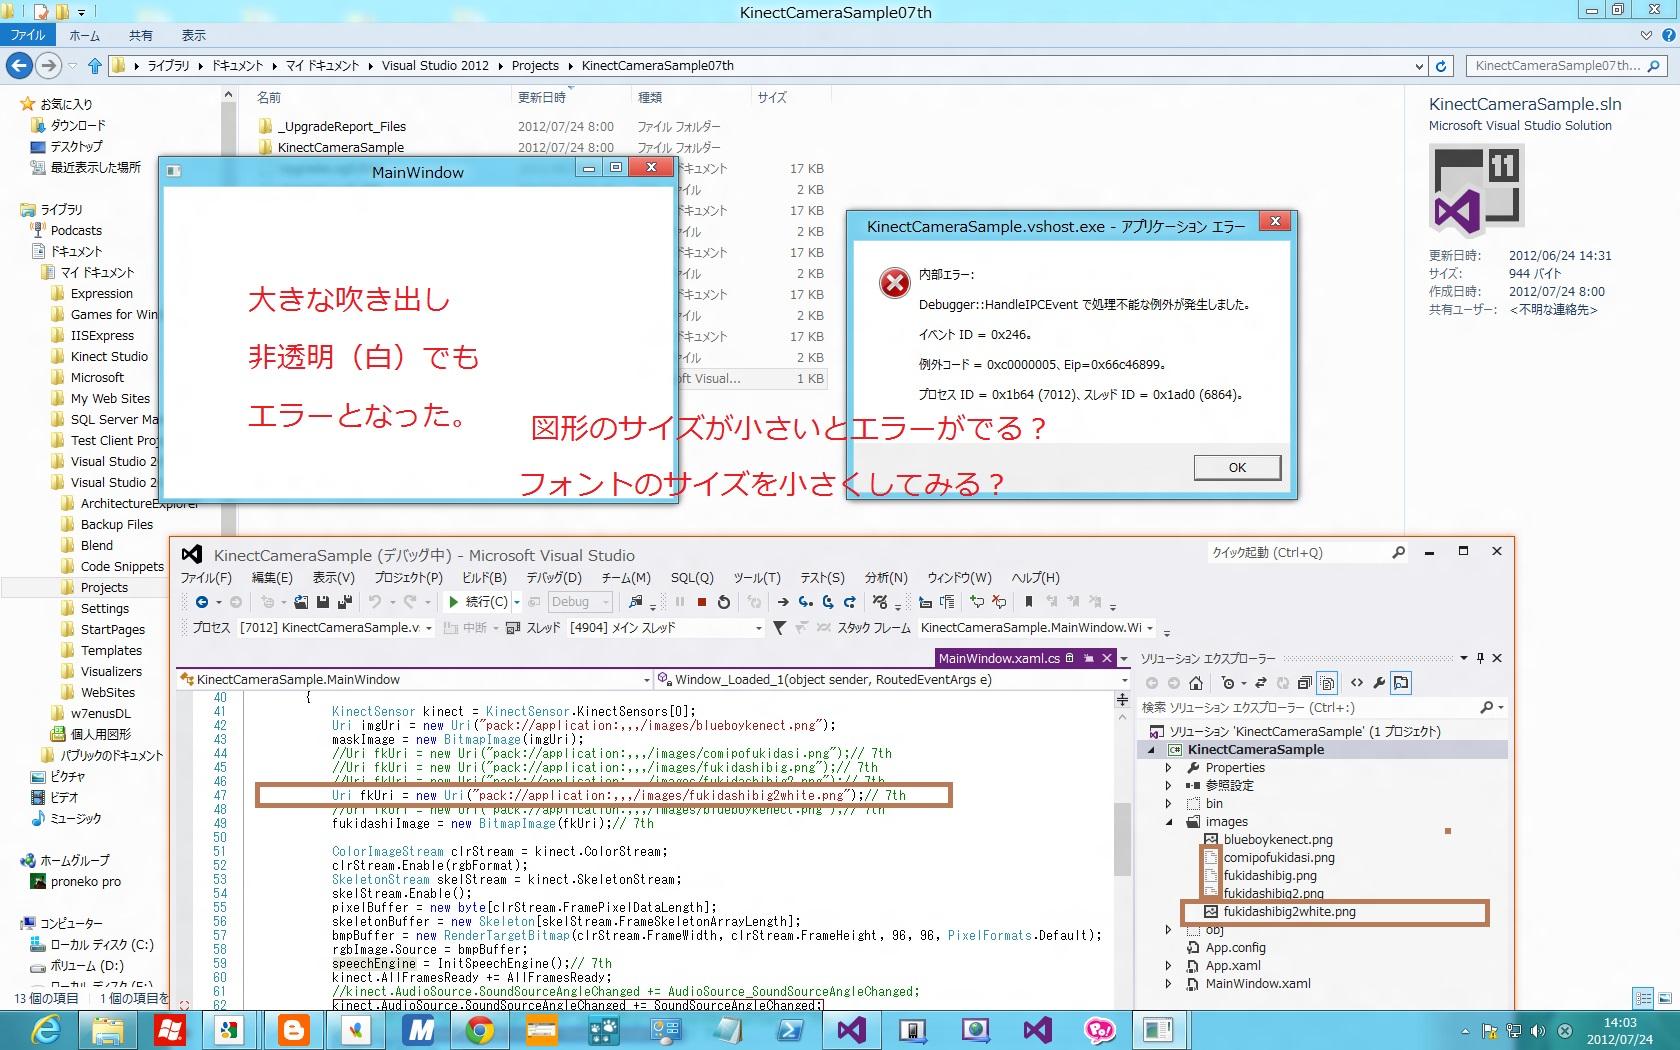Stop debugging with the red stop button
Screen dimensions: 1680x1050
tap(702, 602)
